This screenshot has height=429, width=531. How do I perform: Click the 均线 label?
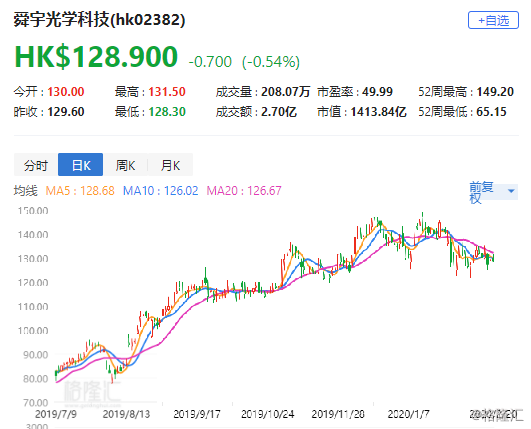coord(25,191)
